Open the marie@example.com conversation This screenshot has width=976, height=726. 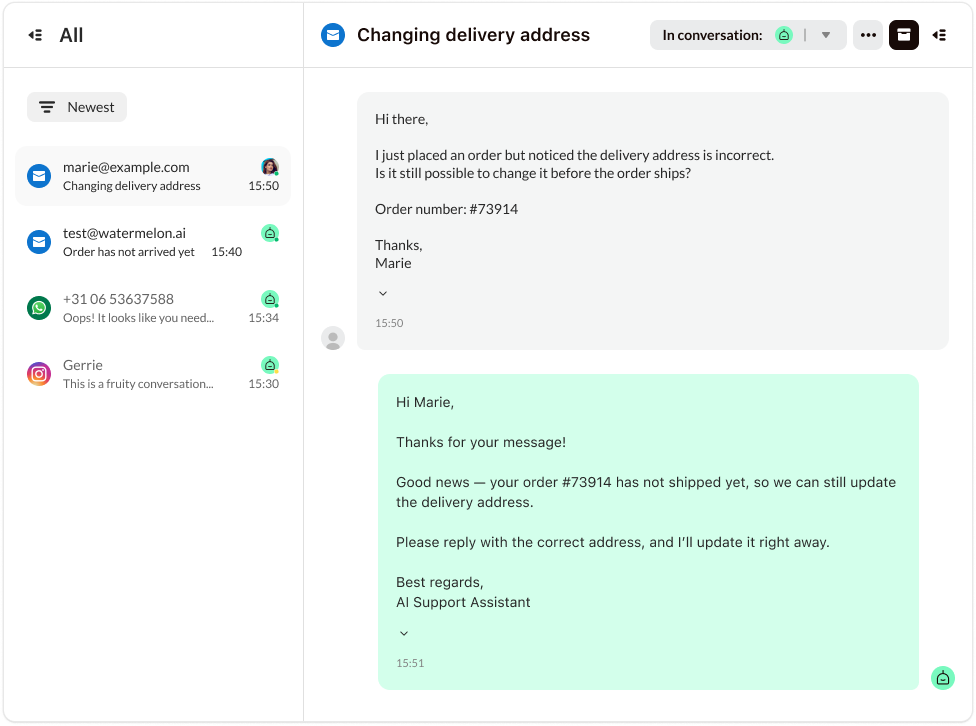[x=152, y=176]
